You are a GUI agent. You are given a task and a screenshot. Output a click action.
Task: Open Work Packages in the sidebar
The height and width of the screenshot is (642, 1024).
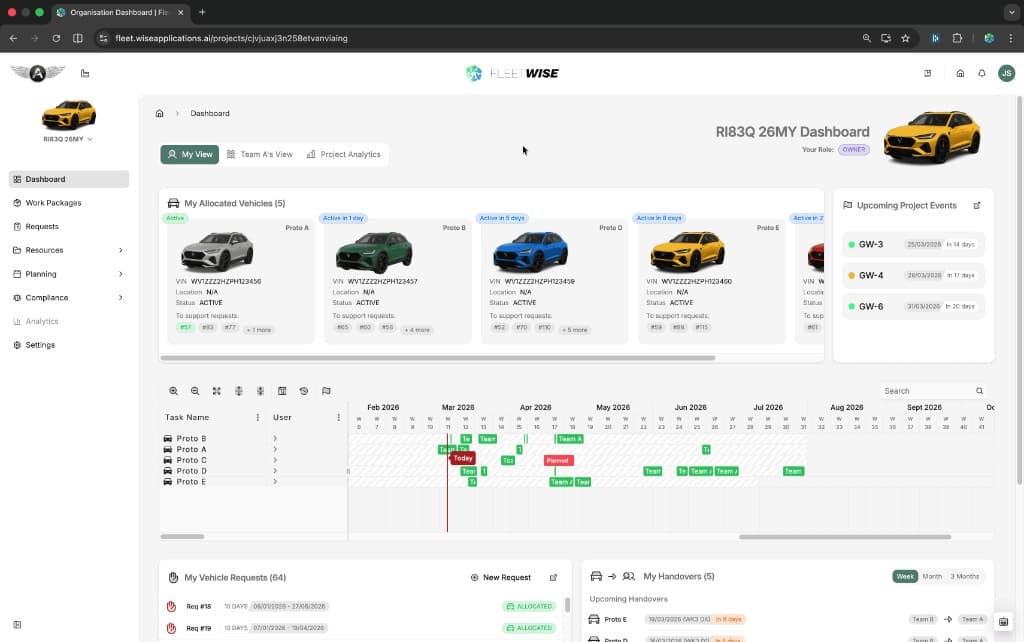69,202
